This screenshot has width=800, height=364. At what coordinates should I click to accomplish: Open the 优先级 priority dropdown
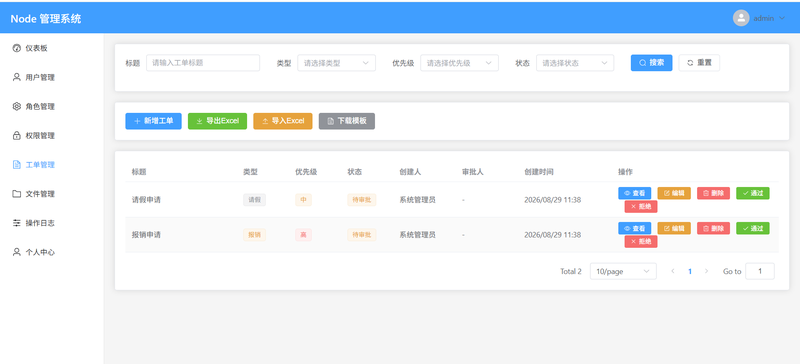pyautogui.click(x=459, y=63)
